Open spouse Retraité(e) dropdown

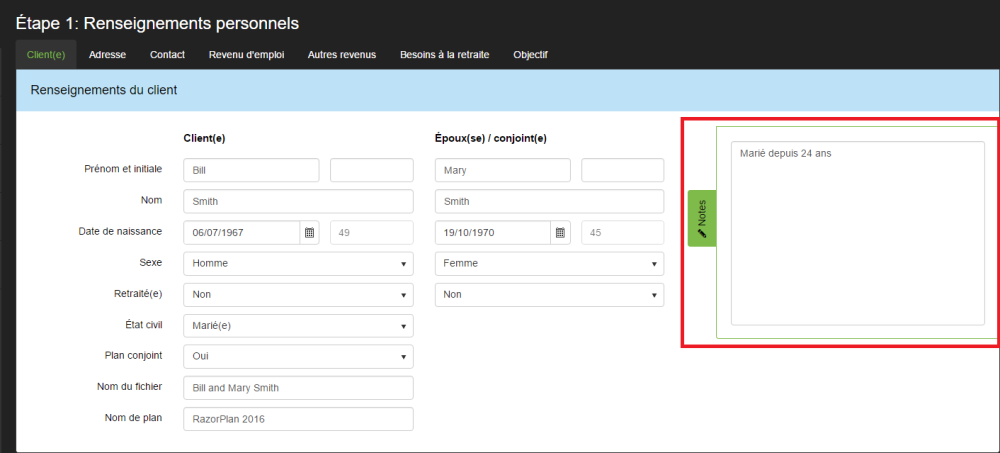(549, 295)
